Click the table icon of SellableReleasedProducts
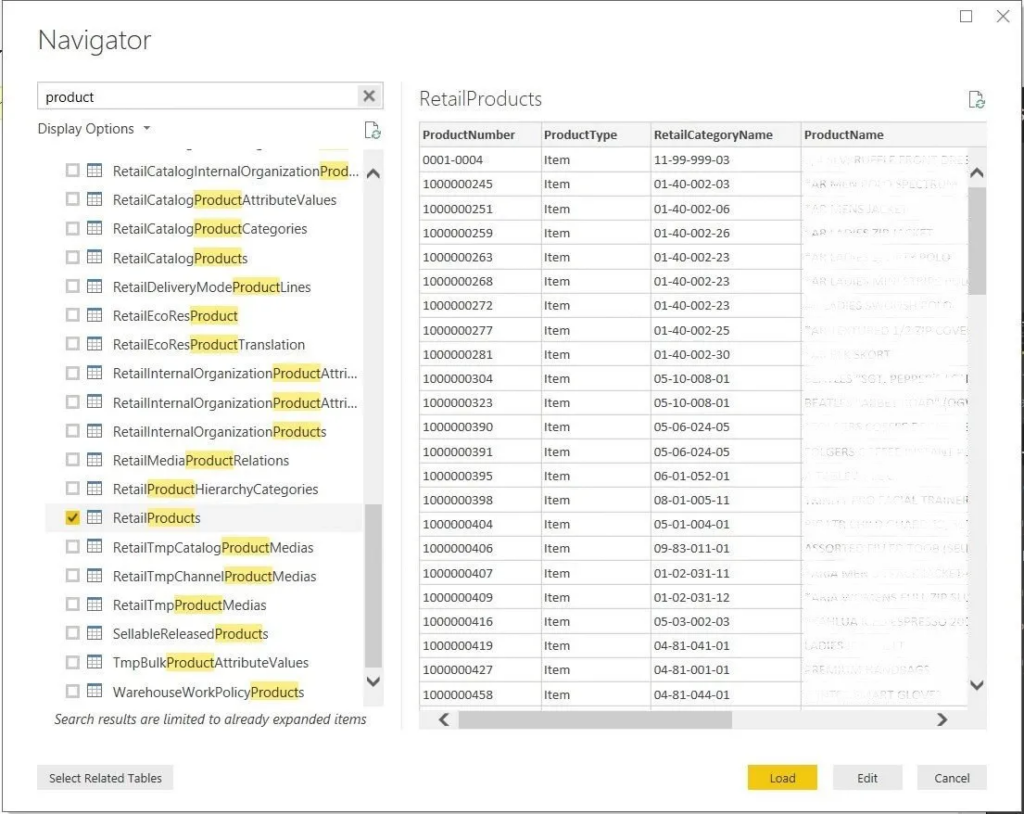1024x814 pixels. pyautogui.click(x=95, y=633)
